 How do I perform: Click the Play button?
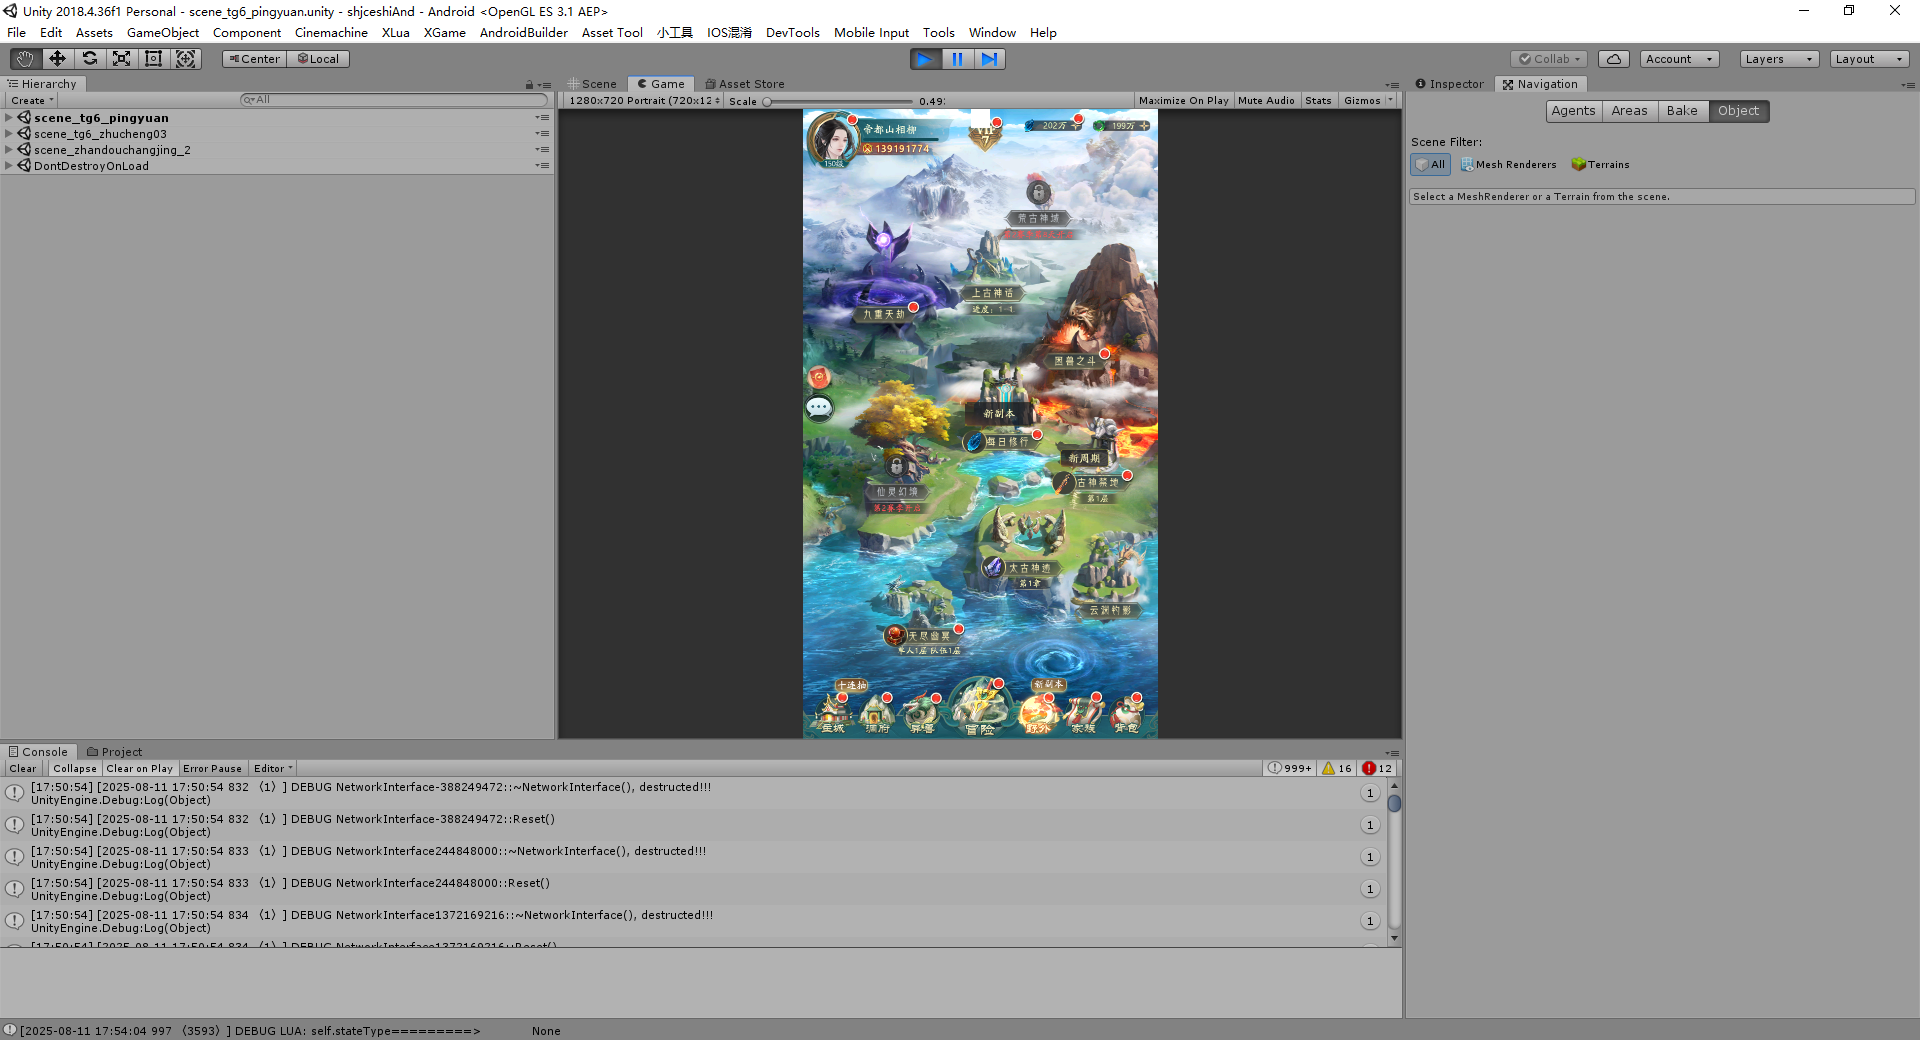click(925, 59)
